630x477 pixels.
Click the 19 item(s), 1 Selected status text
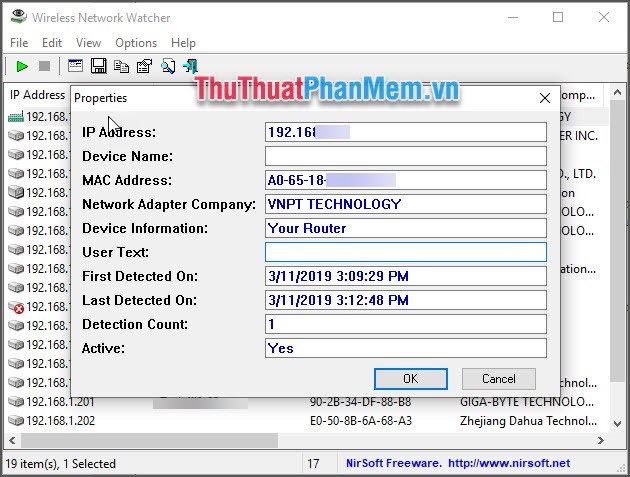(x=61, y=463)
